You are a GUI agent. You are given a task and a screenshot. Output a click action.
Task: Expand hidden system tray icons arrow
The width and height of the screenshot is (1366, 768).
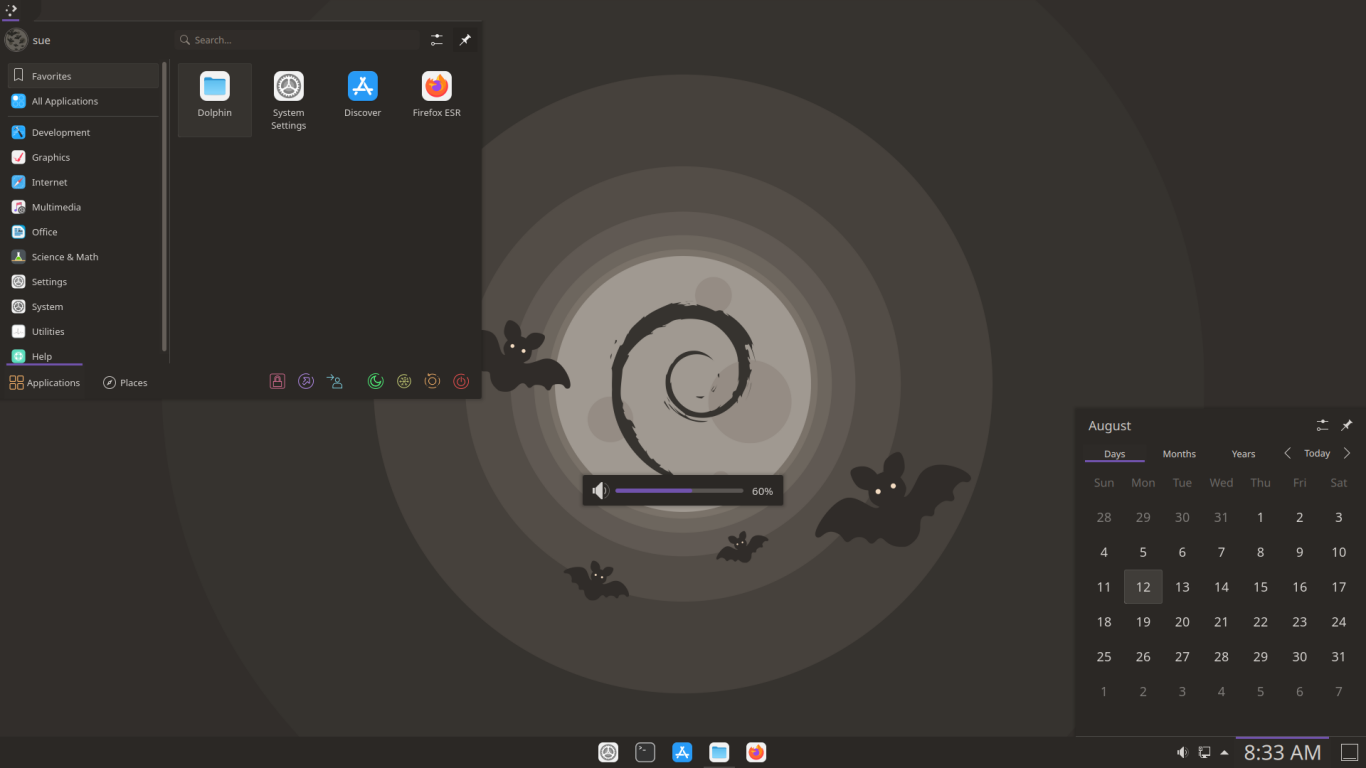point(1224,752)
